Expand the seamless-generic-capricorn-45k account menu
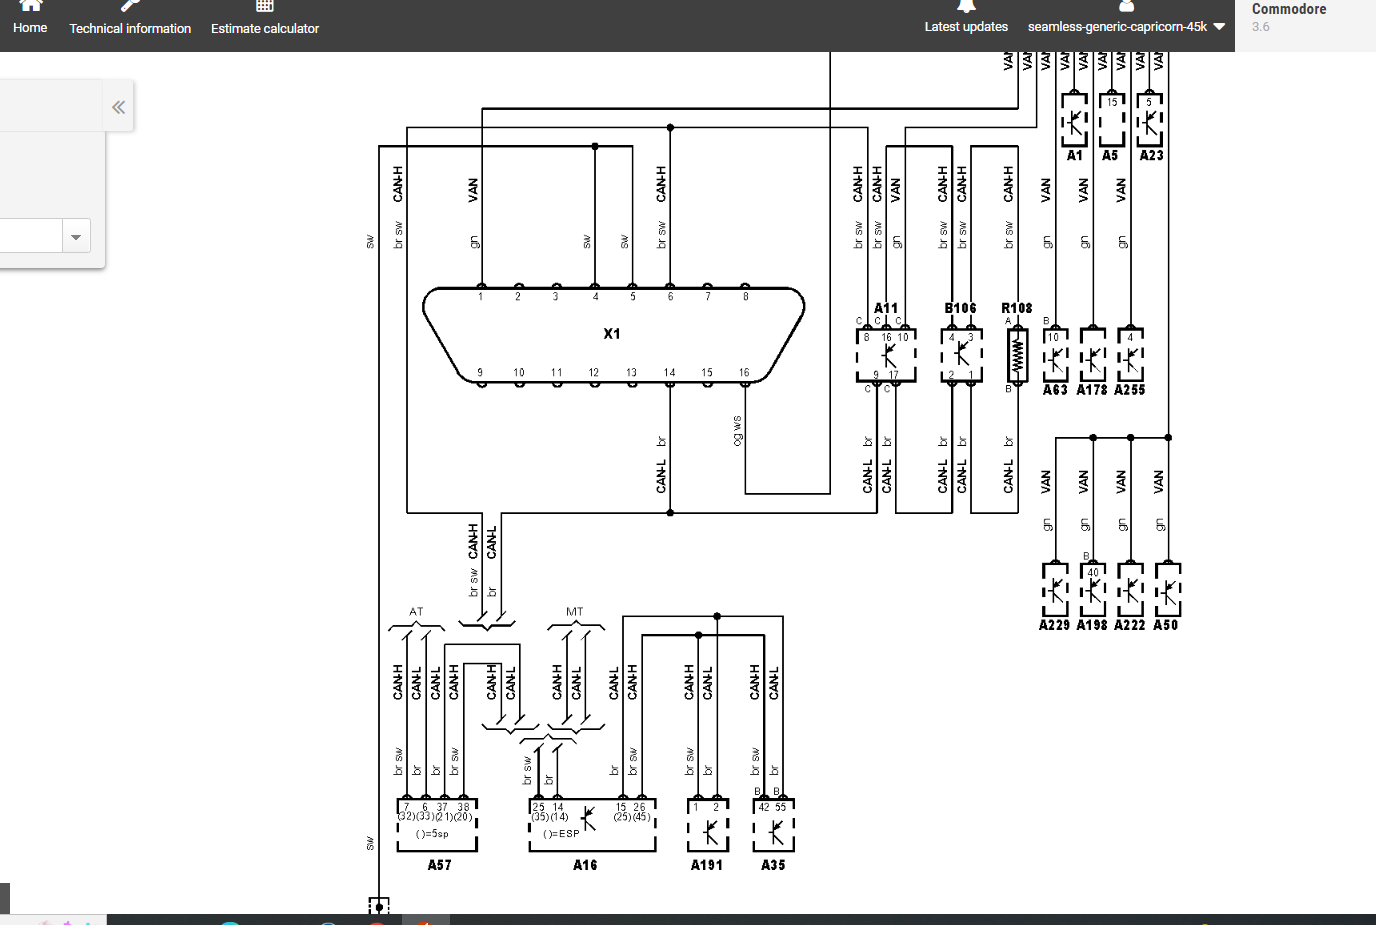The height and width of the screenshot is (925, 1376). click(x=1126, y=27)
